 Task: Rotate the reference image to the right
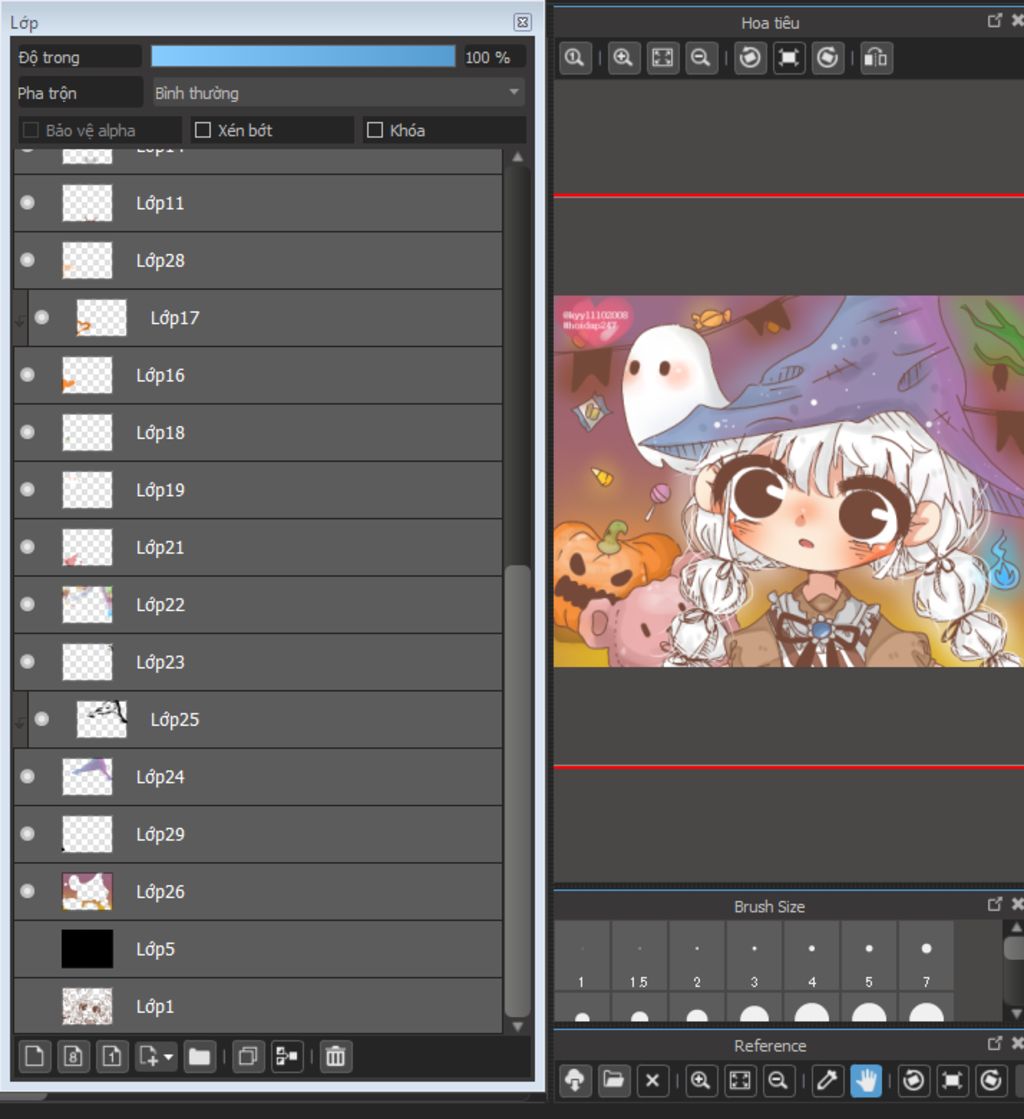[x=991, y=1080]
